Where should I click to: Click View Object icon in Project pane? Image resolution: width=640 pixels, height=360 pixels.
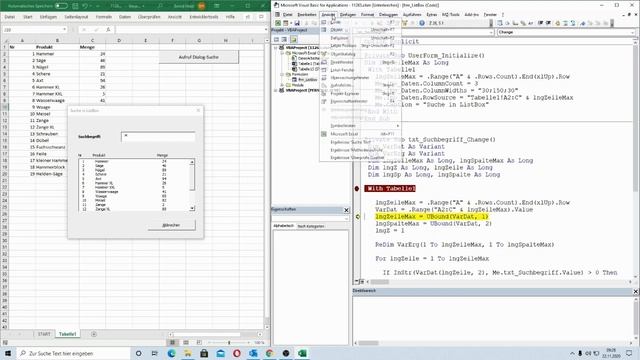pos(284,40)
